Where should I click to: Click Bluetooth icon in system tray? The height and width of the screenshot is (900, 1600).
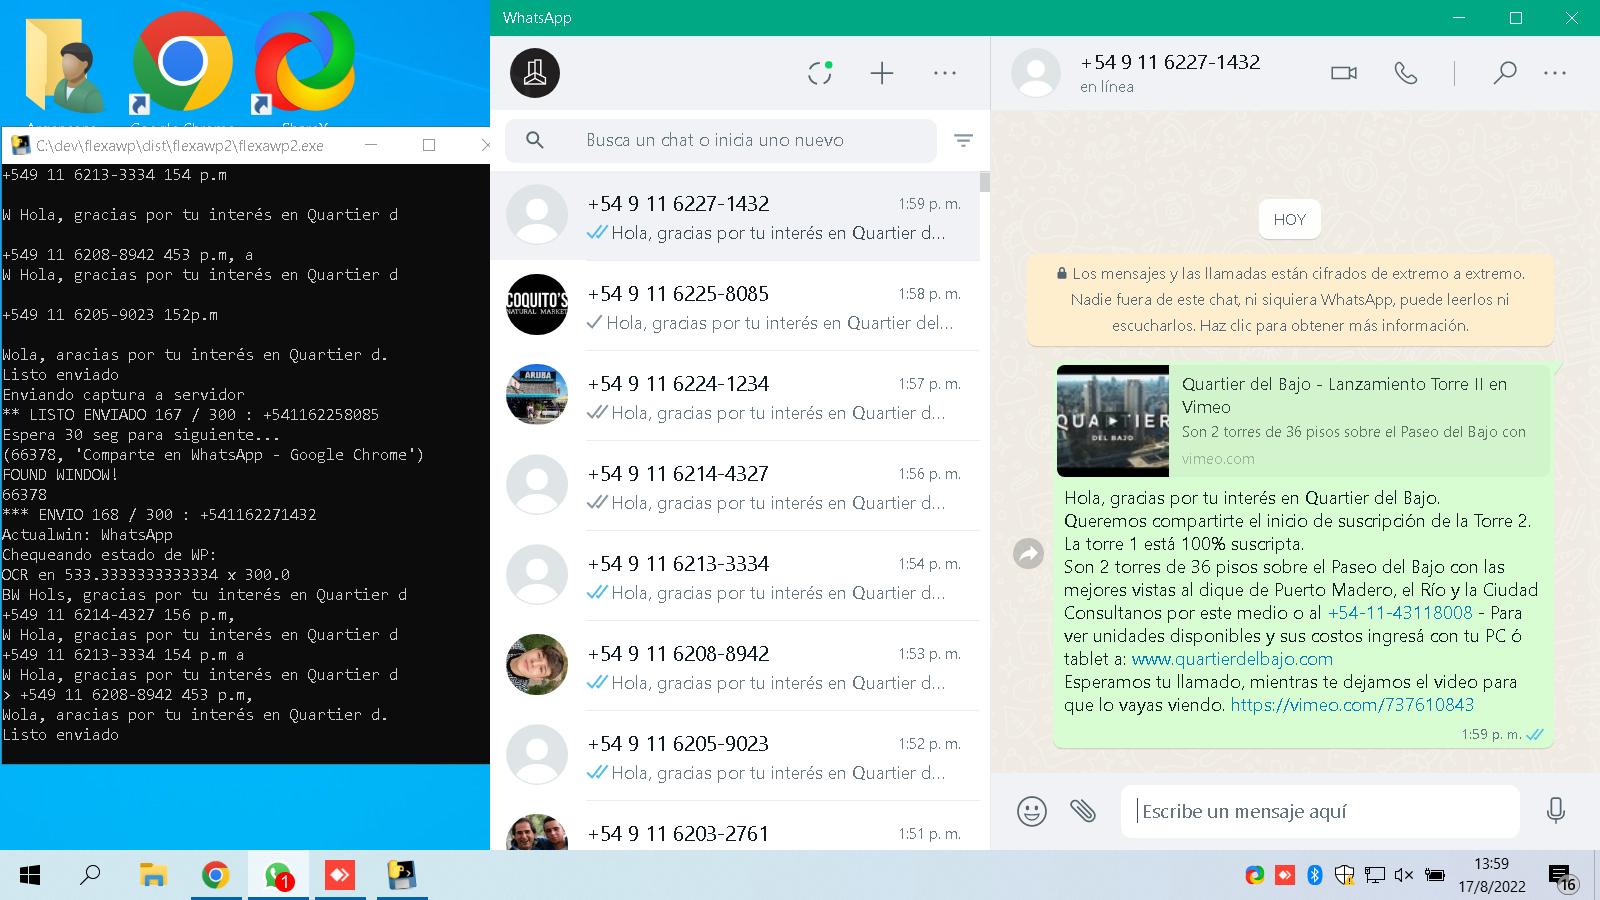pos(1315,875)
